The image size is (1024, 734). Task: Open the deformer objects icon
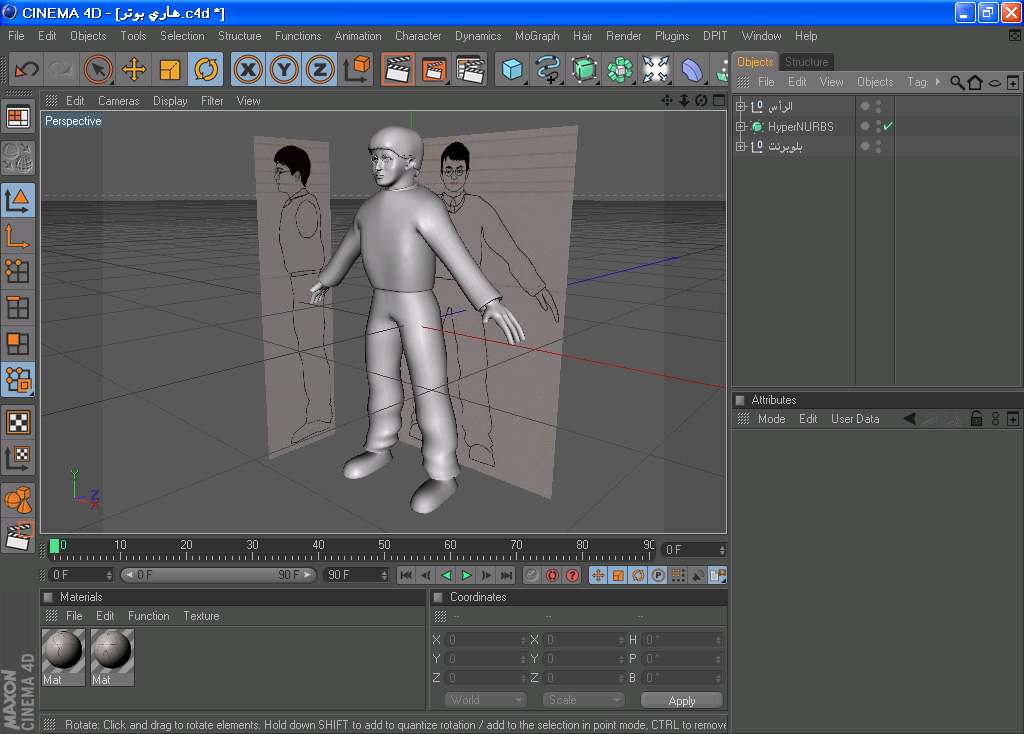click(x=692, y=69)
